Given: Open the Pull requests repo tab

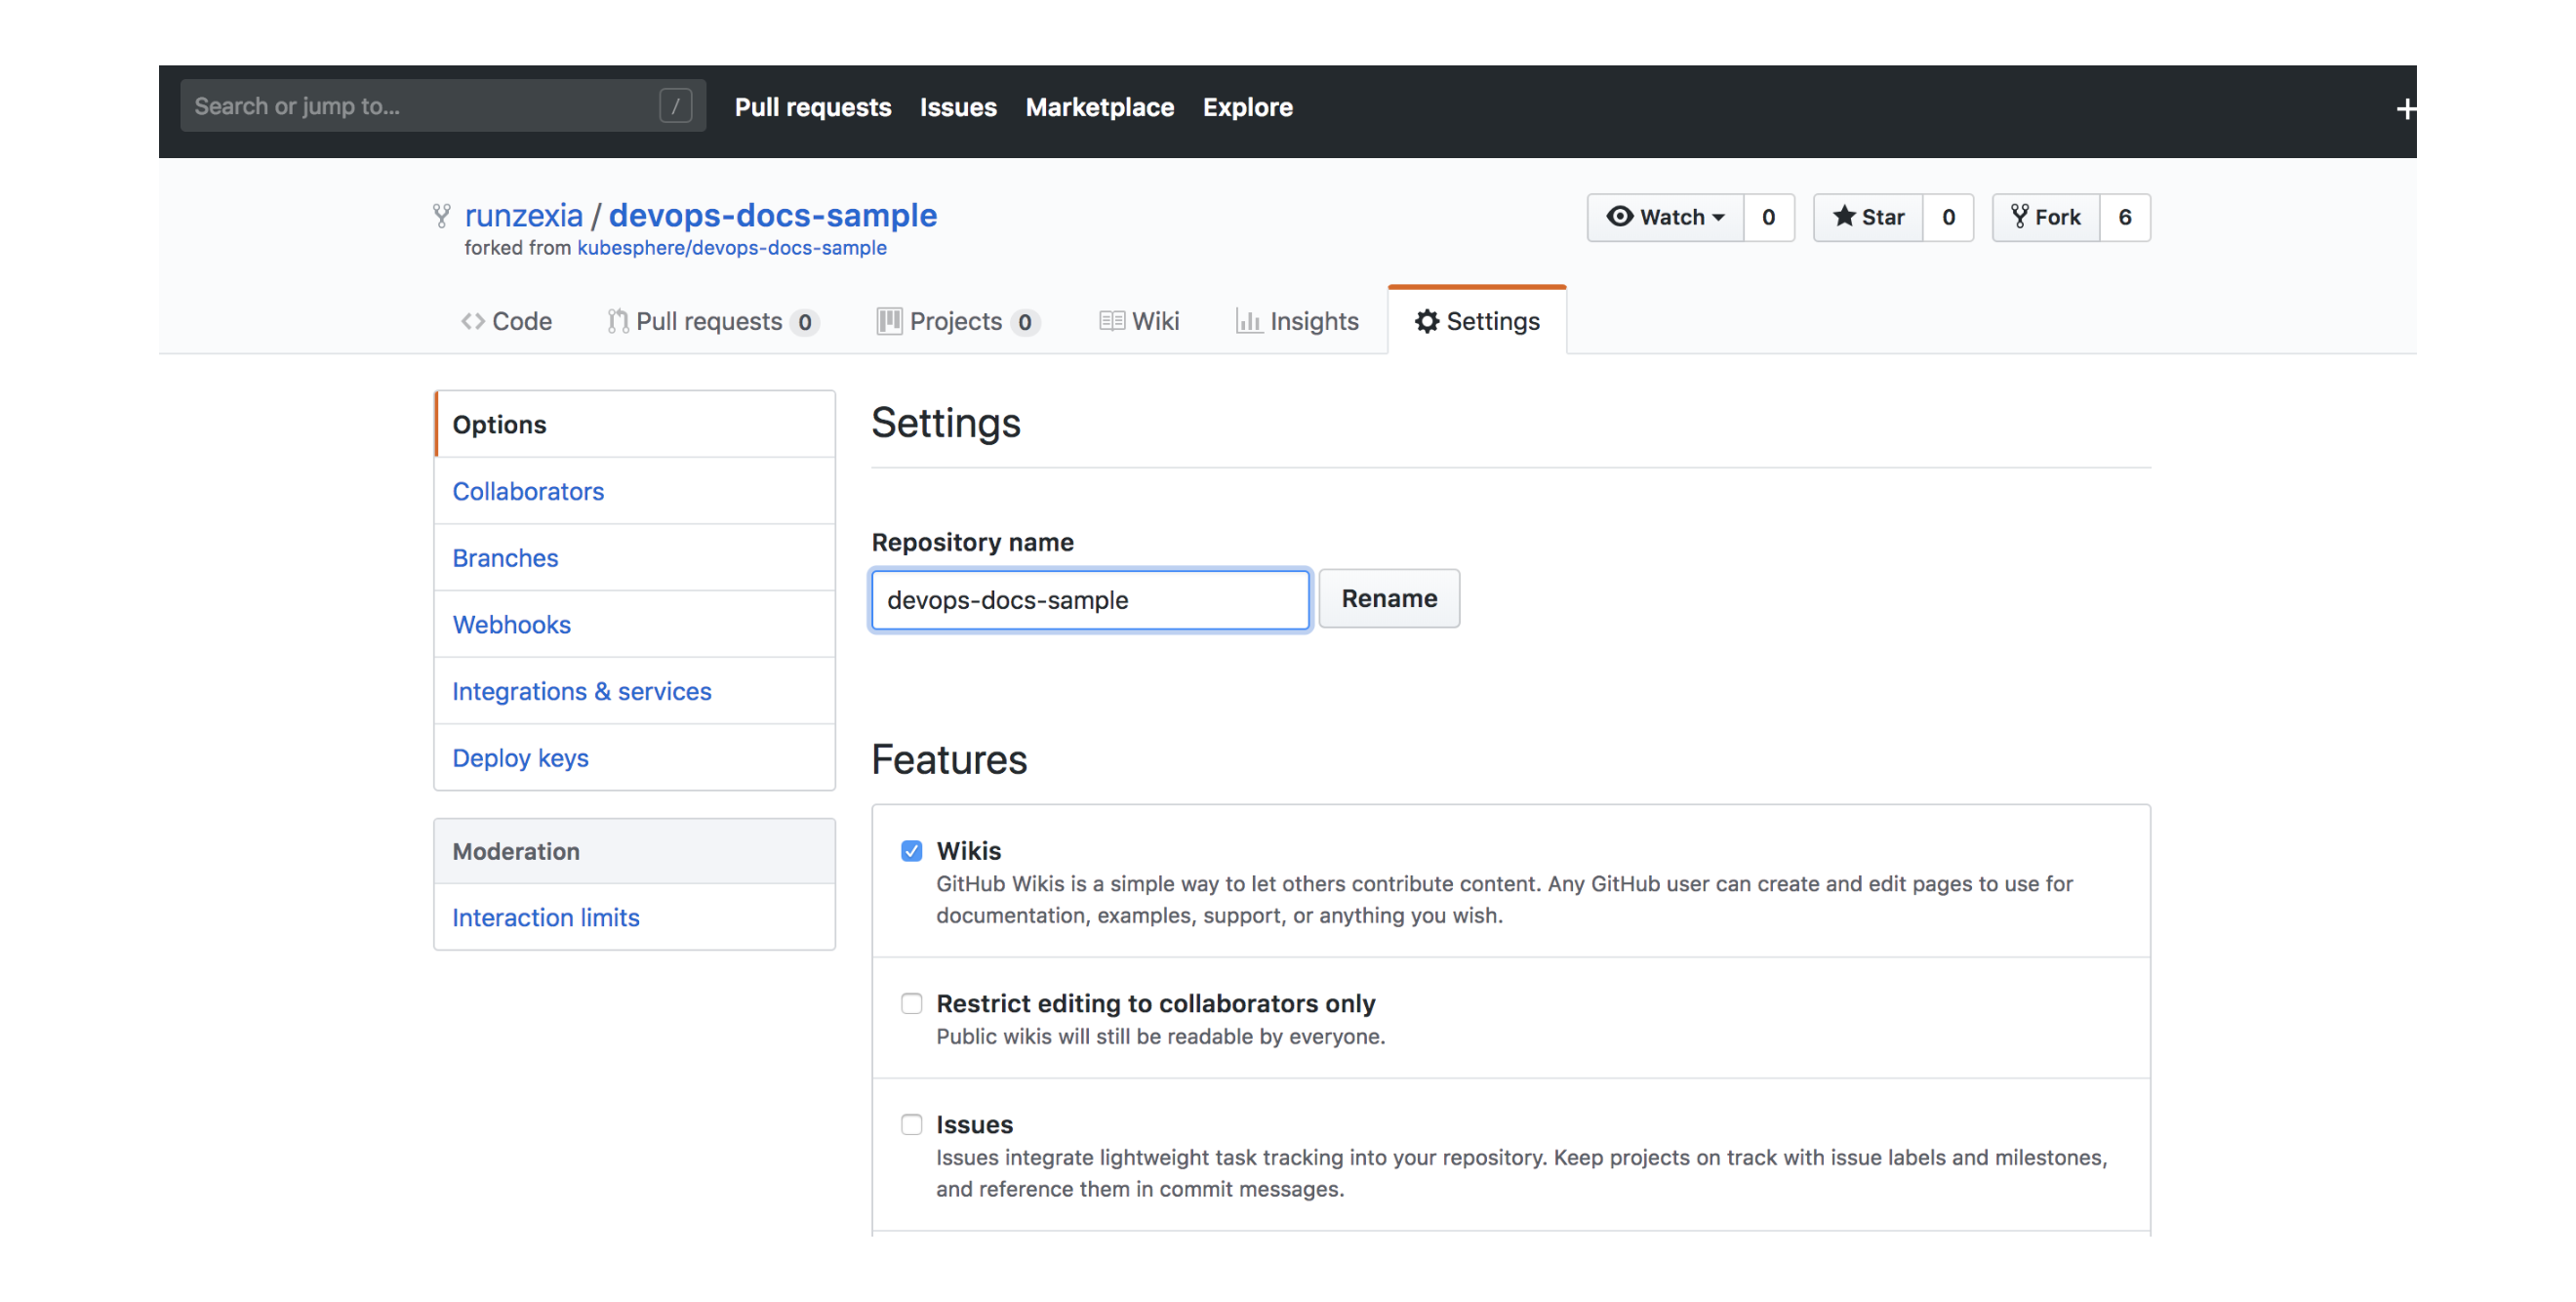Looking at the screenshot, I should (713, 321).
